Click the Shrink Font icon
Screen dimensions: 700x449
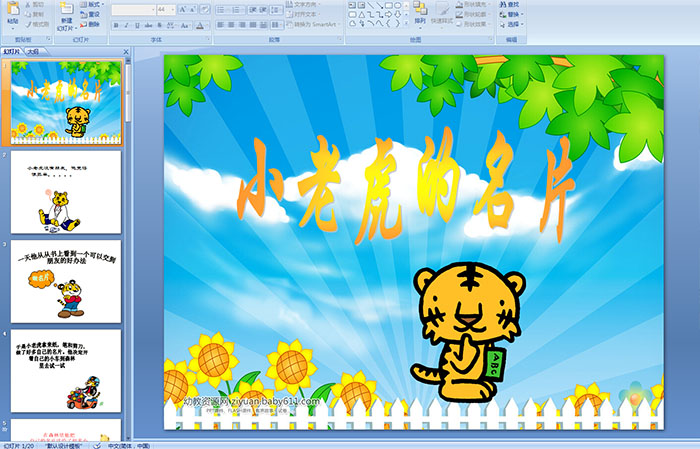pyautogui.click(x=193, y=9)
